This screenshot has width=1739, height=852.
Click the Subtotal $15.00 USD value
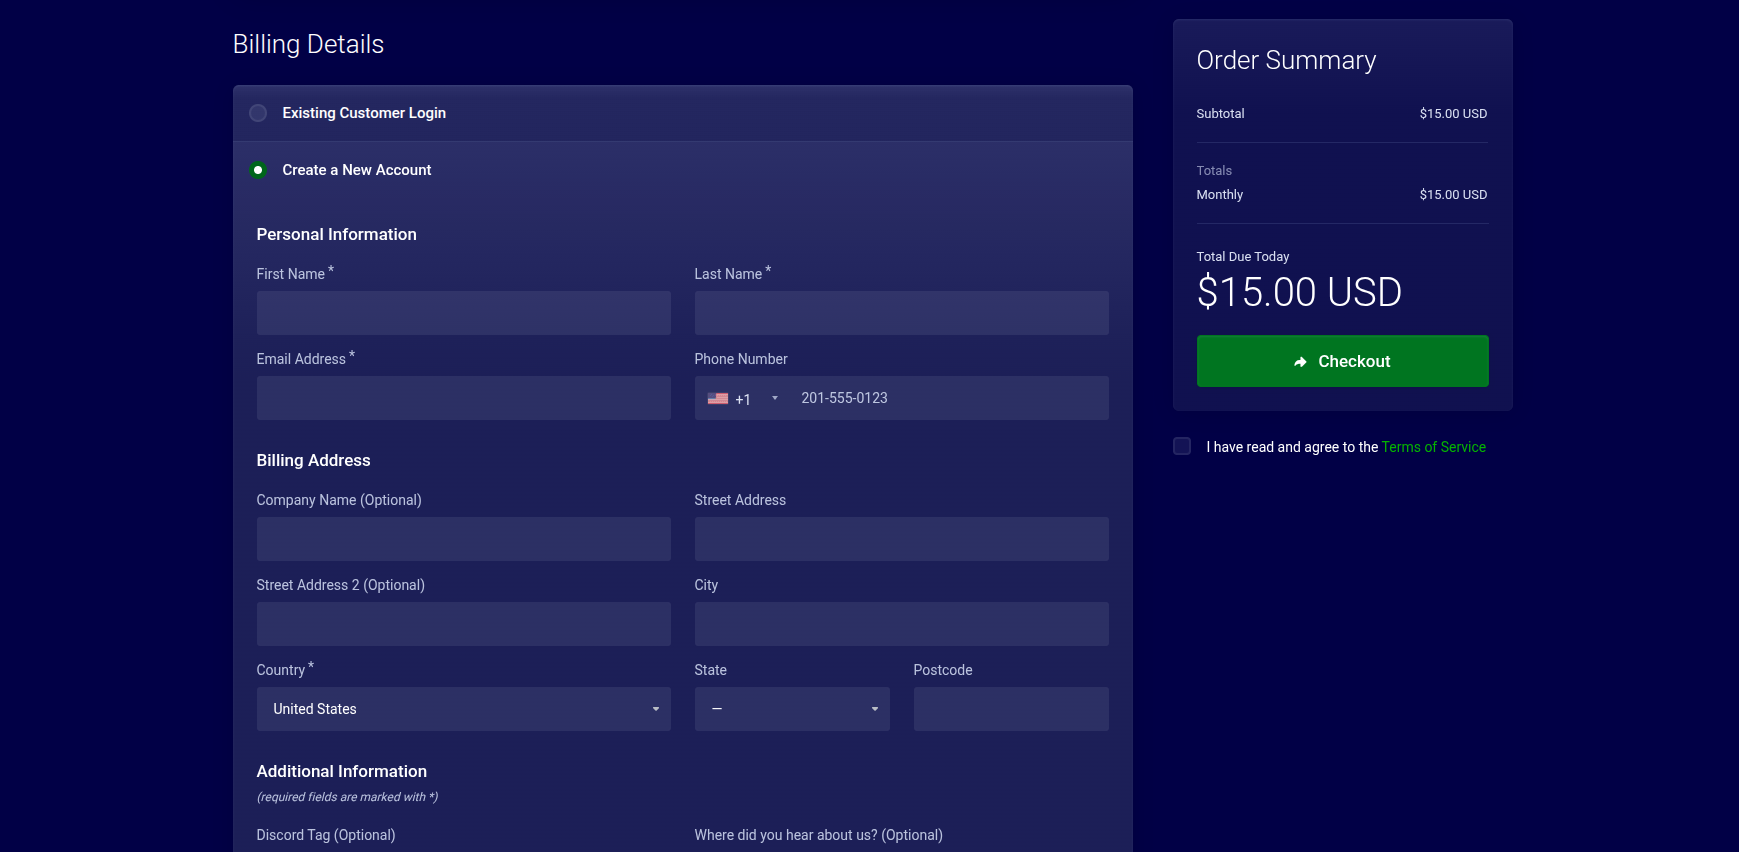tap(1453, 114)
